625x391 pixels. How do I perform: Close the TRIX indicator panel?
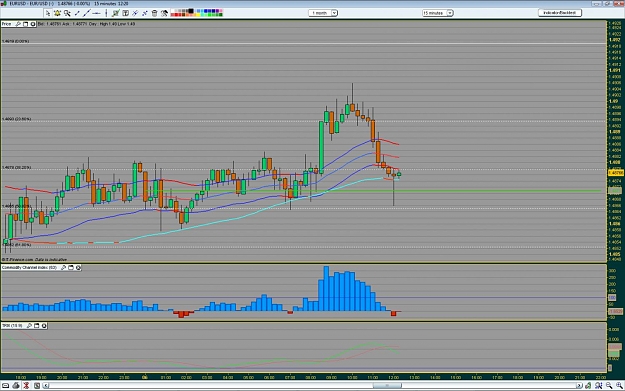point(44,326)
